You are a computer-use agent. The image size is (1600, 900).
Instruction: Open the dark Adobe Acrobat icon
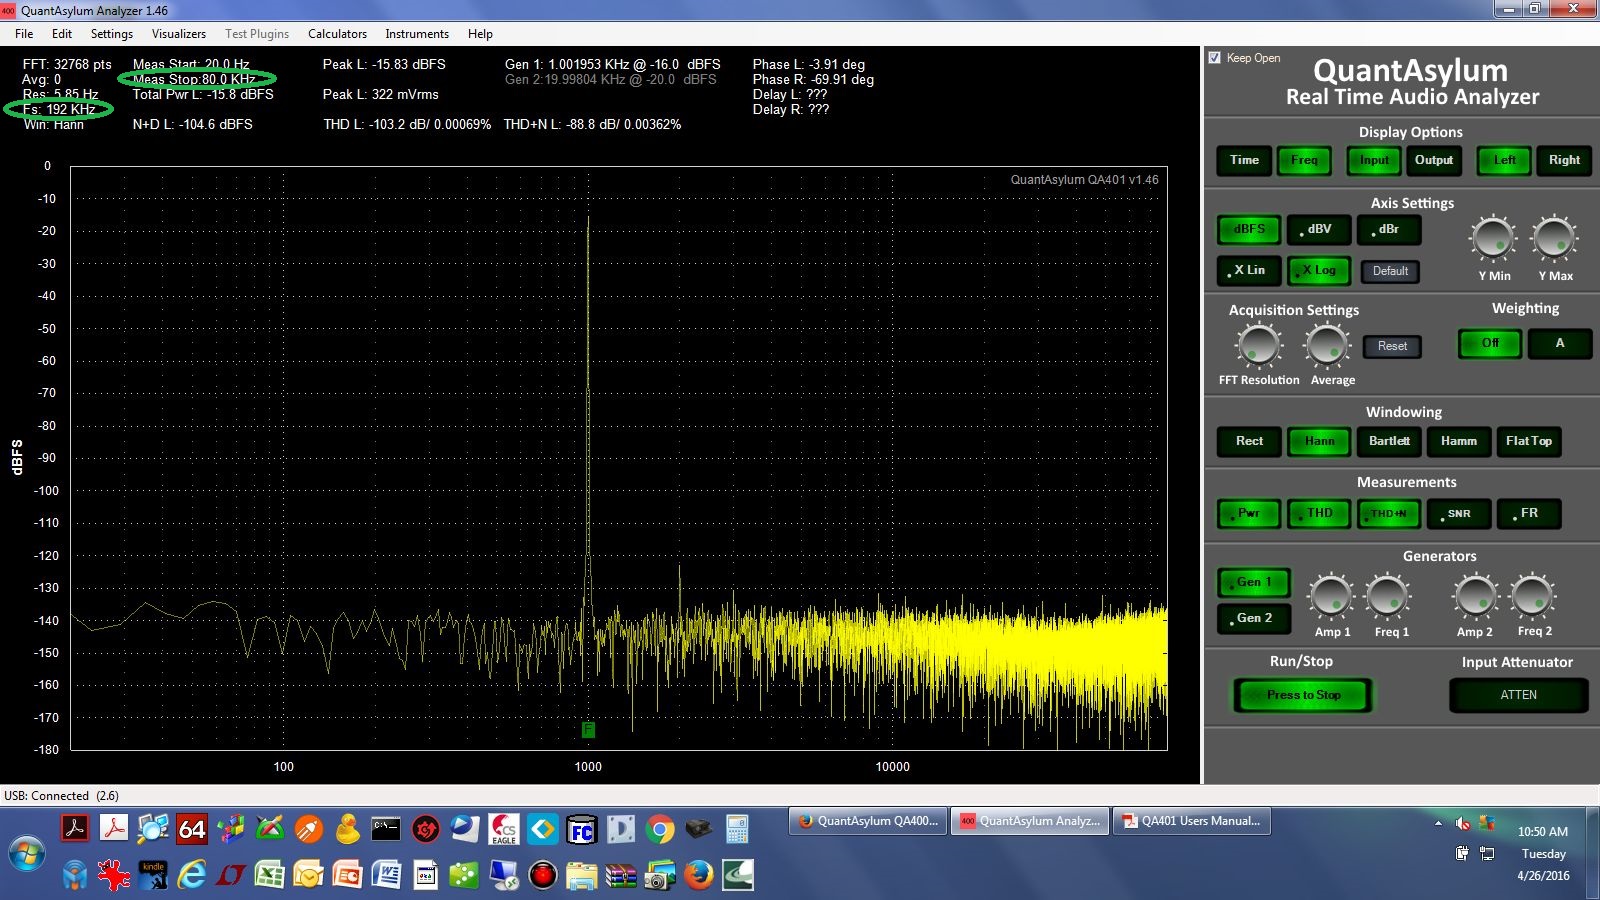tap(75, 829)
